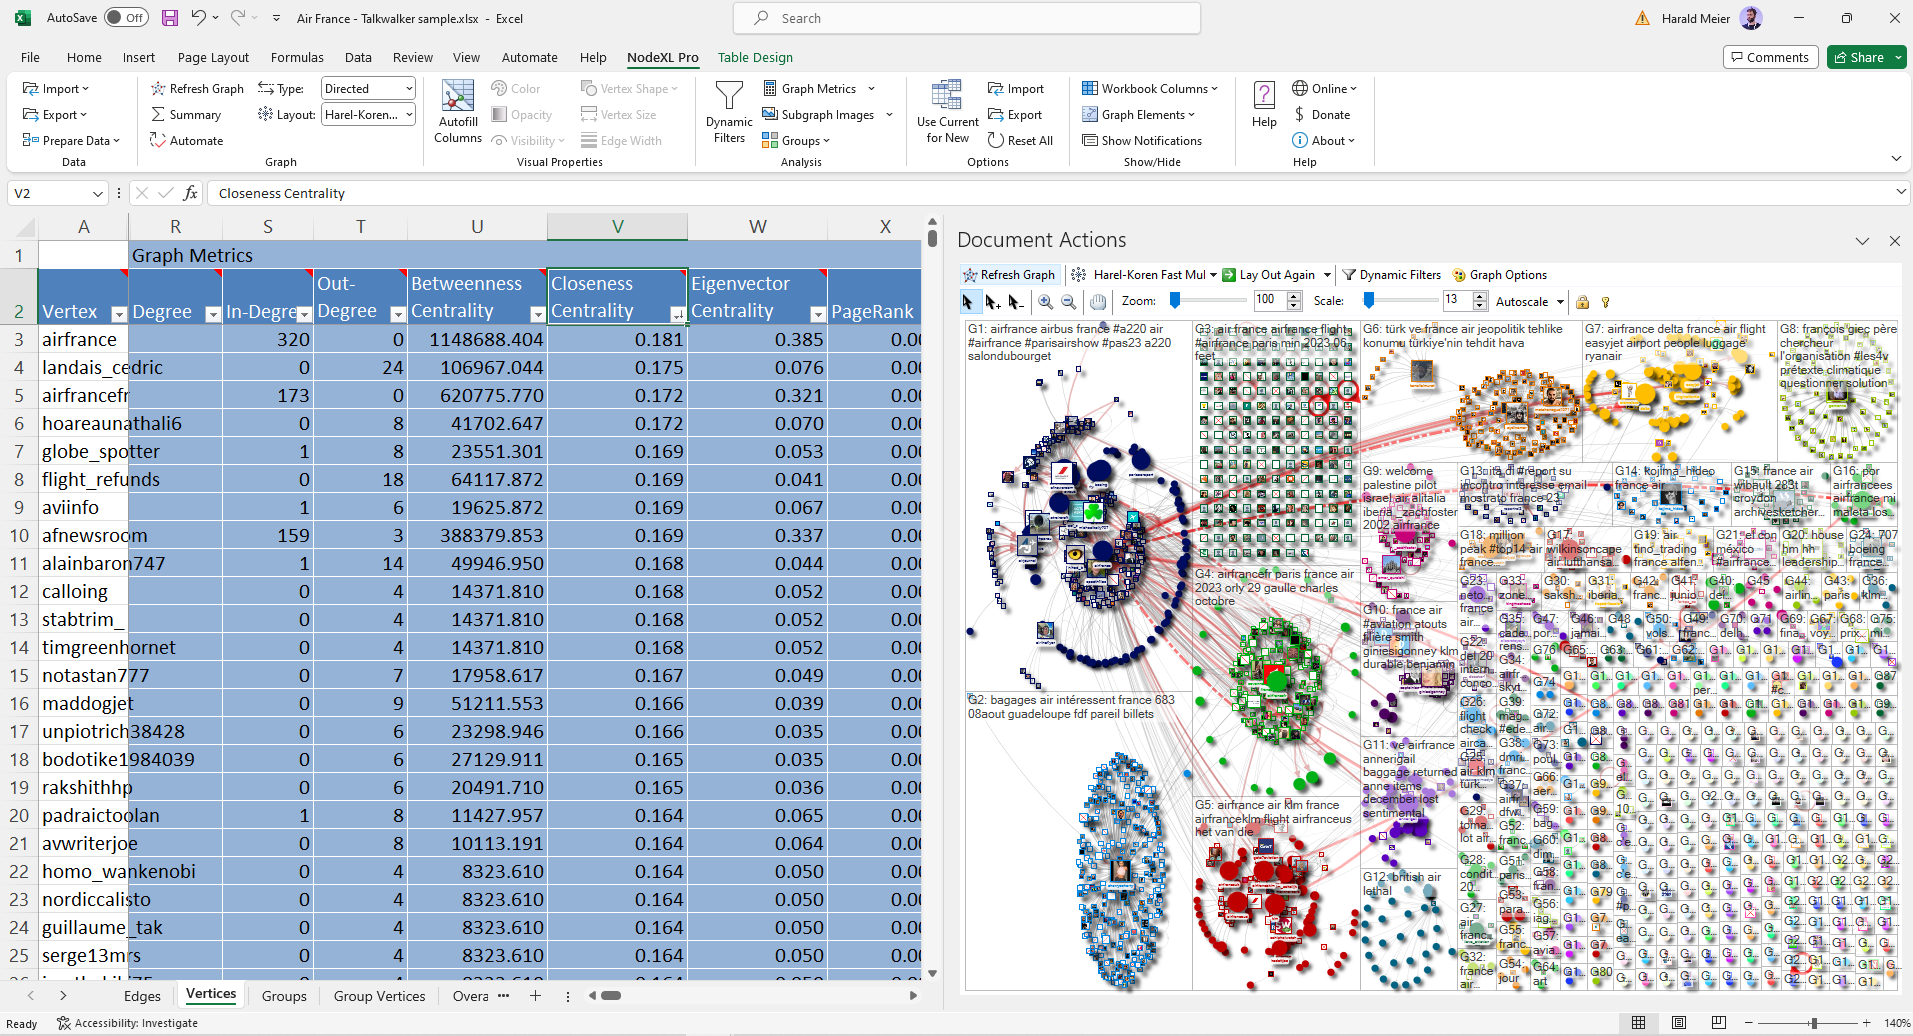Click Autofill Columns icon in ribbon
The width and height of the screenshot is (1913, 1036).
458,99
